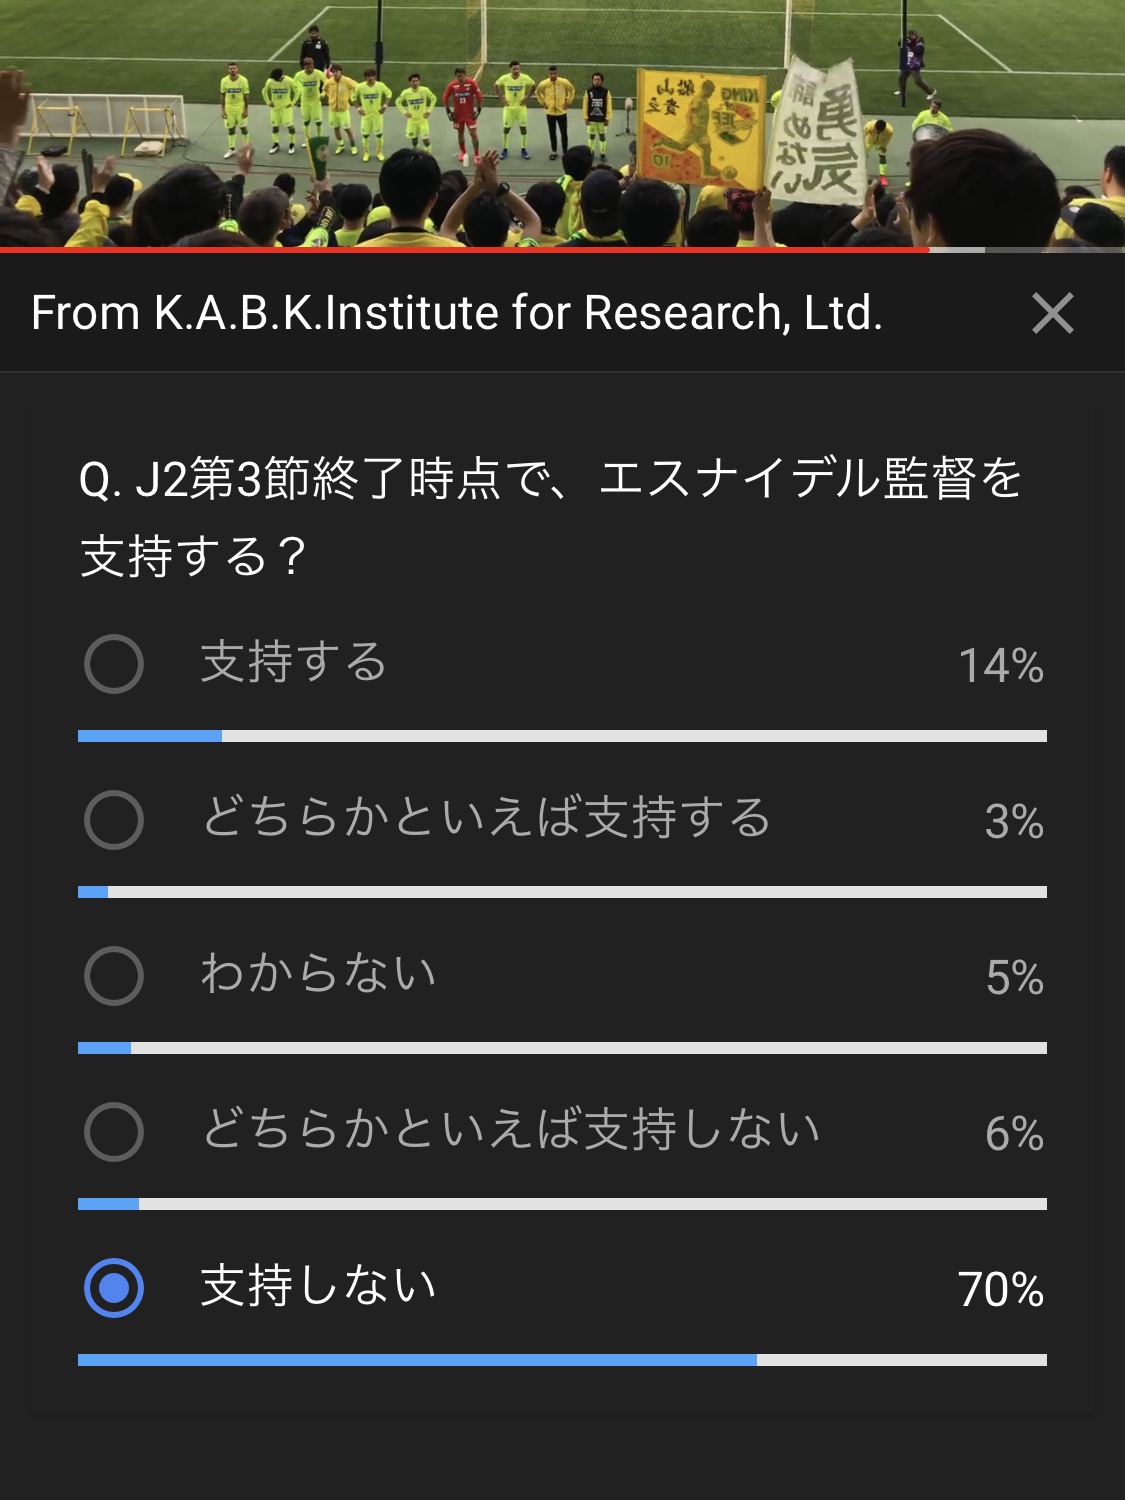Click the K.A.B.K.Institute for Research header title
This screenshot has height=1500, width=1125.
tap(457, 313)
